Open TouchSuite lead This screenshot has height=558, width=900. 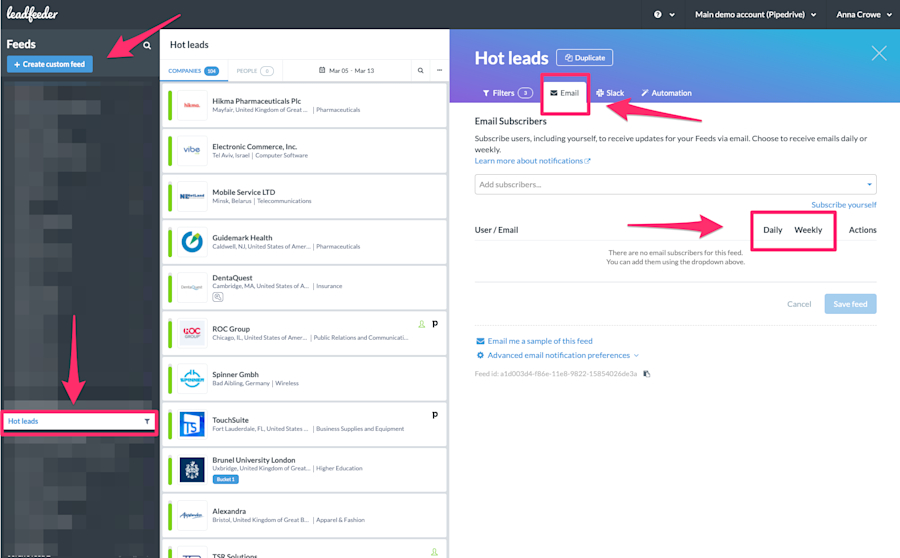pyautogui.click(x=305, y=424)
